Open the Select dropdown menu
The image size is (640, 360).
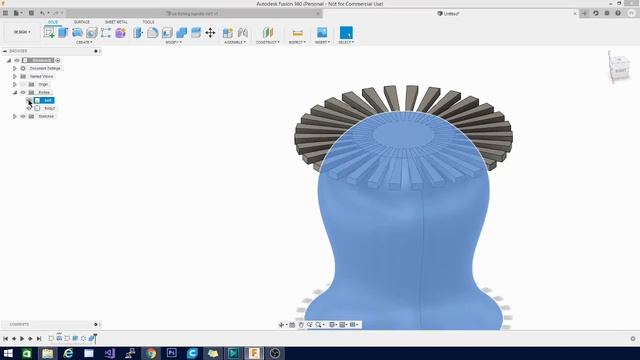click(346, 42)
